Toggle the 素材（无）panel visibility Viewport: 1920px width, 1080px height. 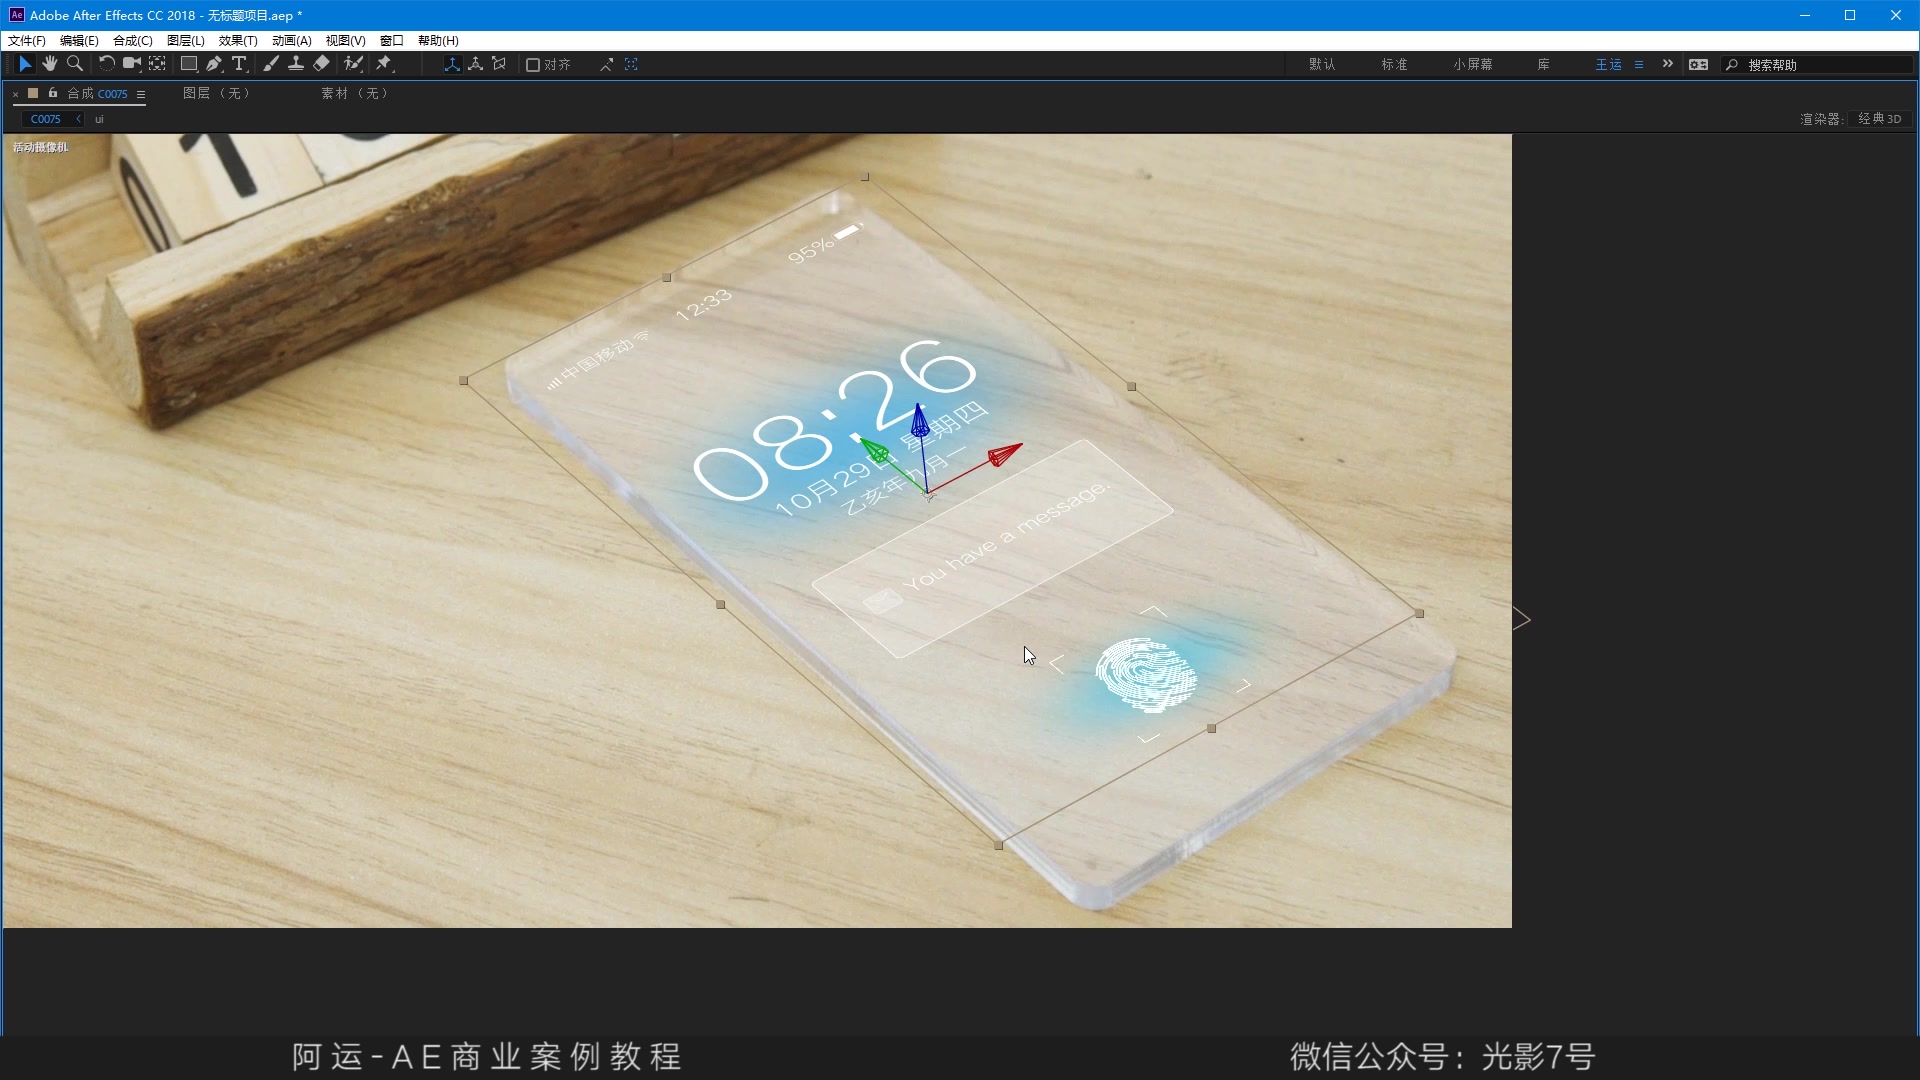click(355, 92)
